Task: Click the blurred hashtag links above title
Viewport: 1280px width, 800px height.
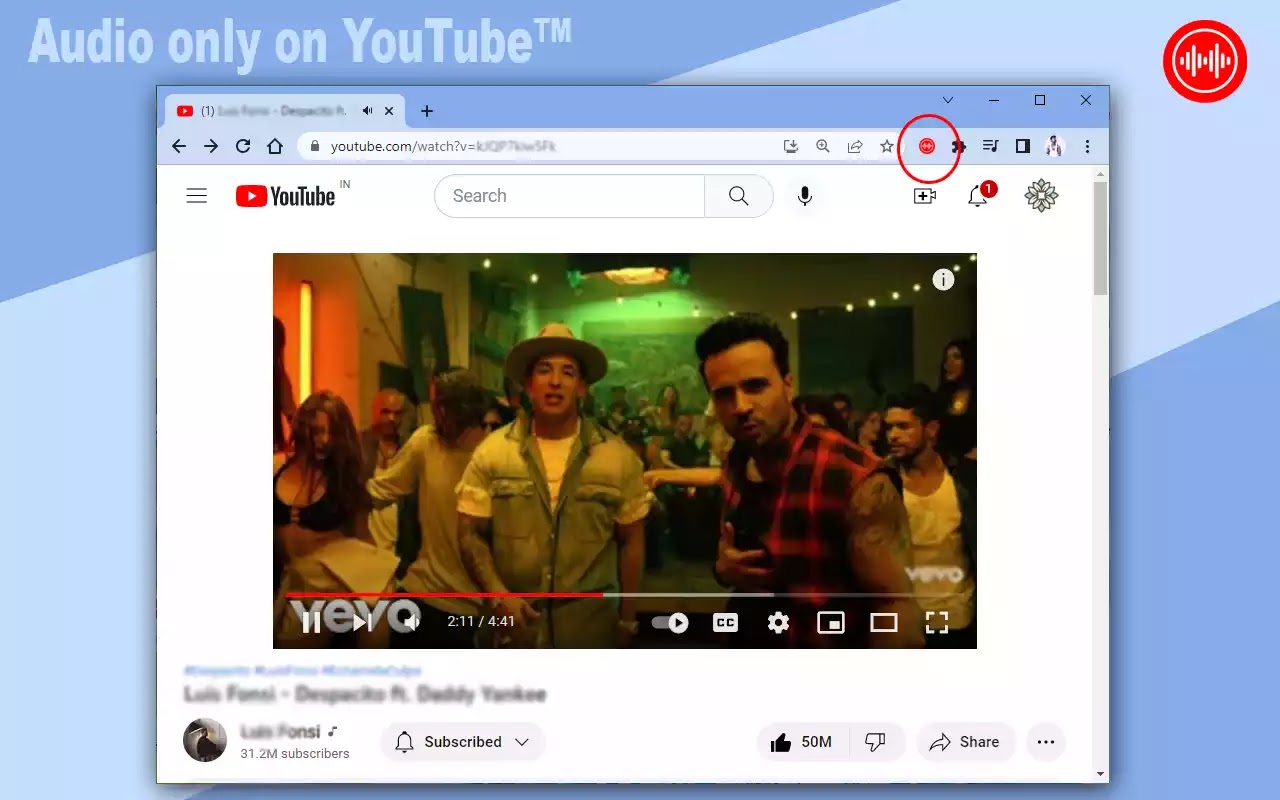Action: [302, 670]
